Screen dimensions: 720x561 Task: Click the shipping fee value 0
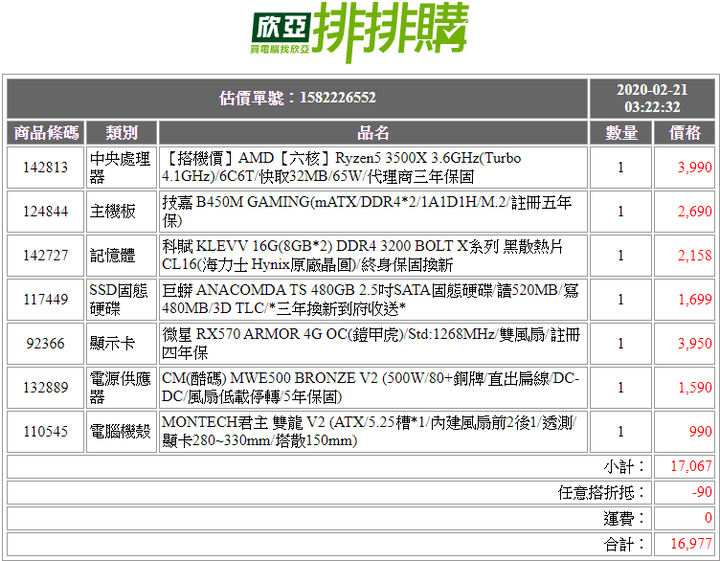pos(708,518)
